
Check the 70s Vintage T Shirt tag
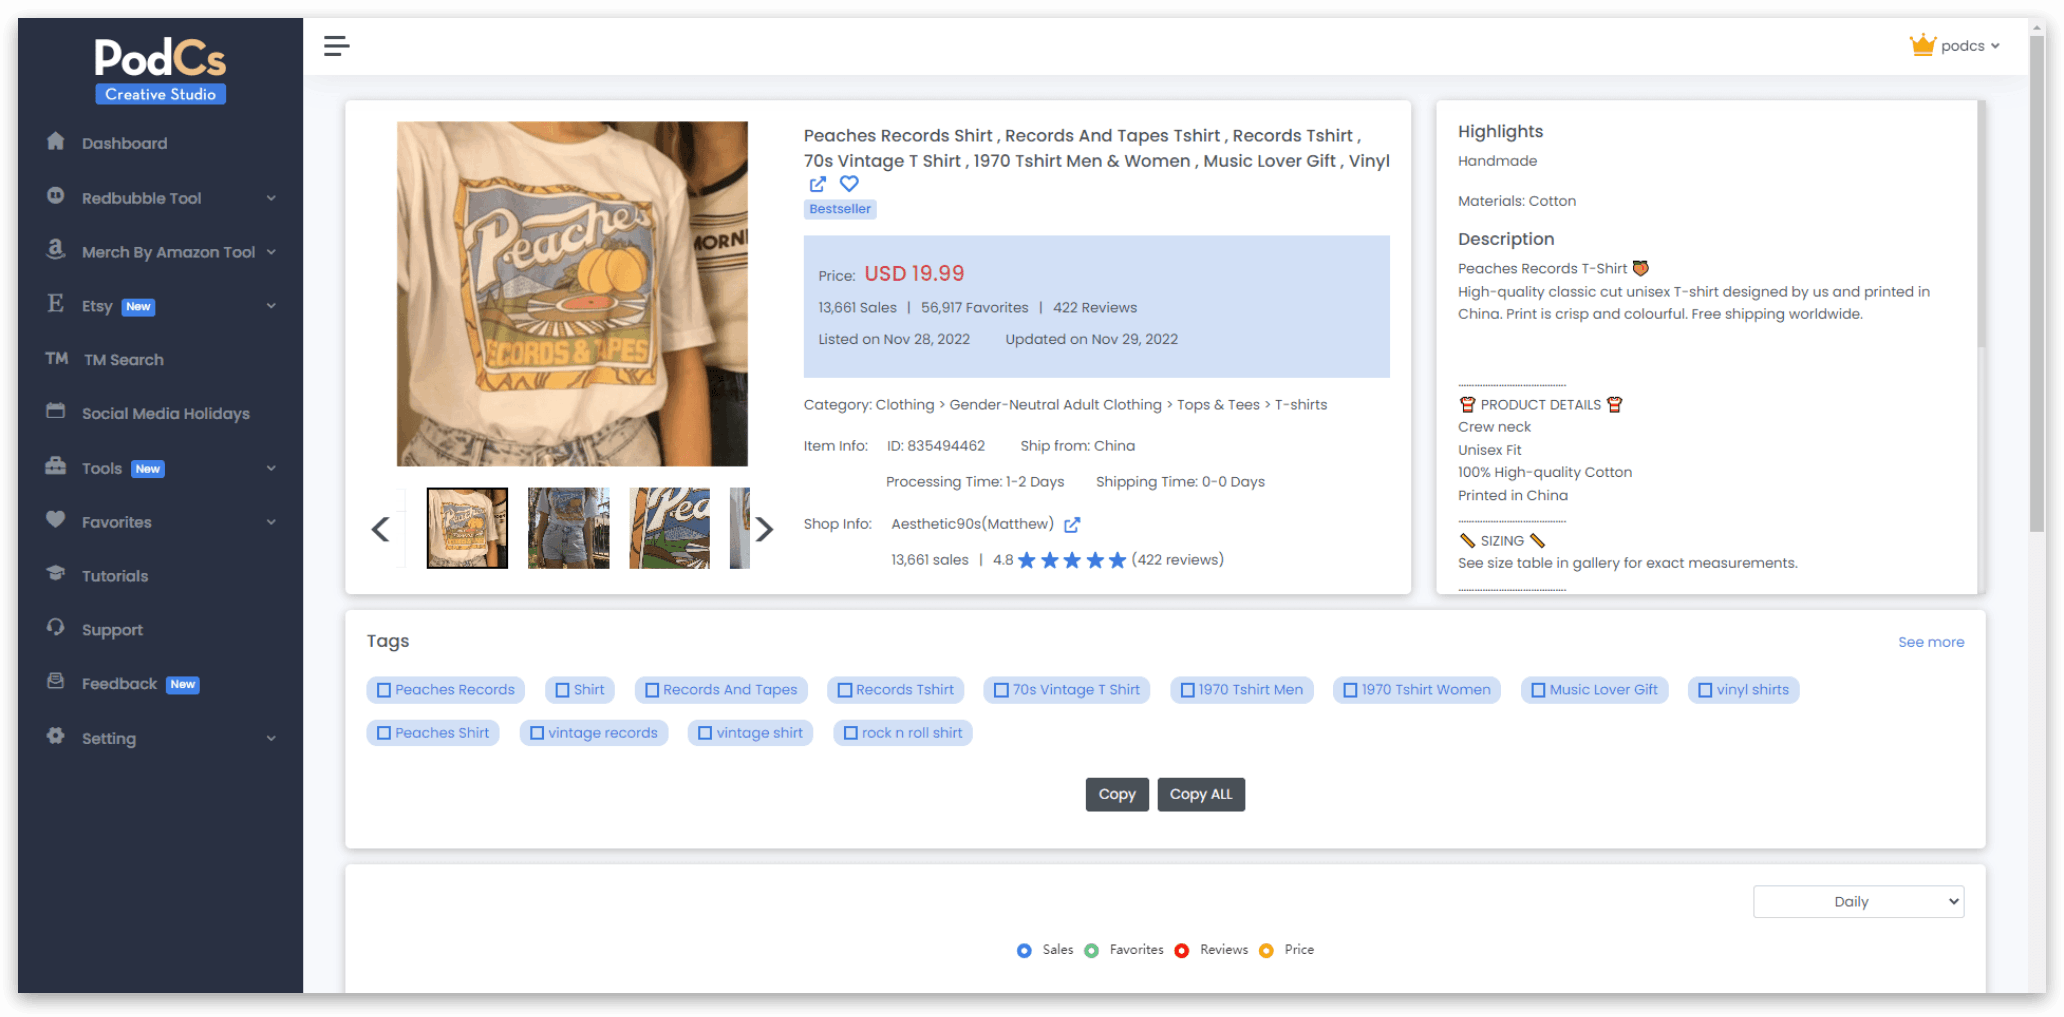click(1001, 690)
